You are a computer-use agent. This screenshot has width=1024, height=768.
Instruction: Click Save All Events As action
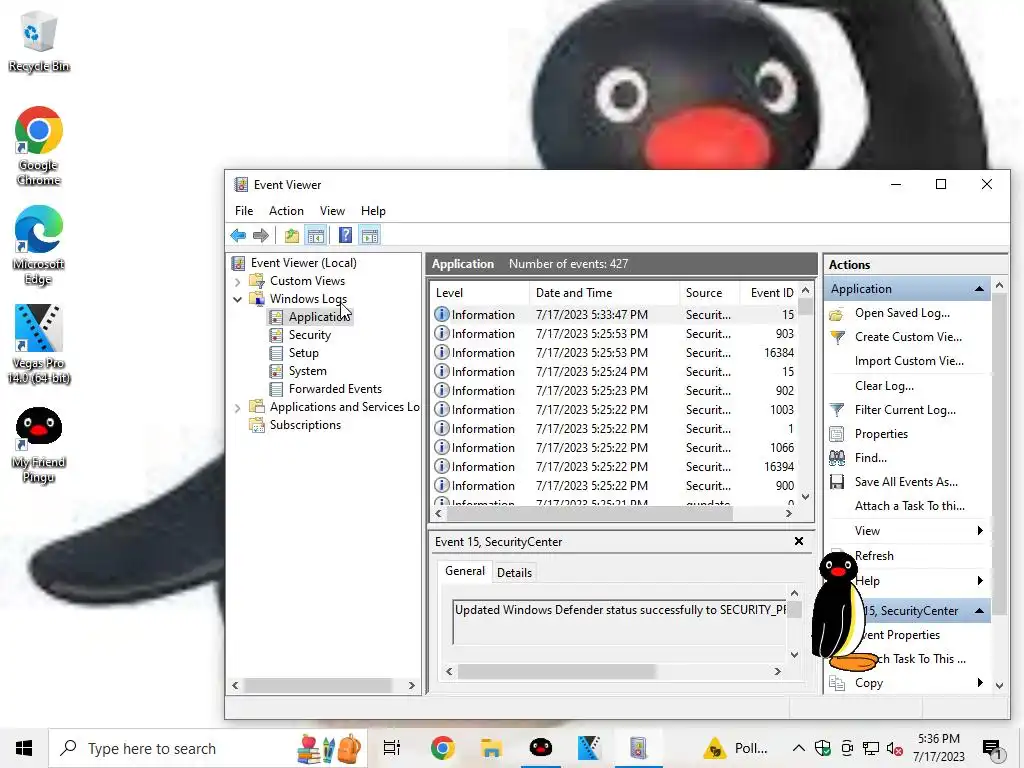click(x=906, y=482)
